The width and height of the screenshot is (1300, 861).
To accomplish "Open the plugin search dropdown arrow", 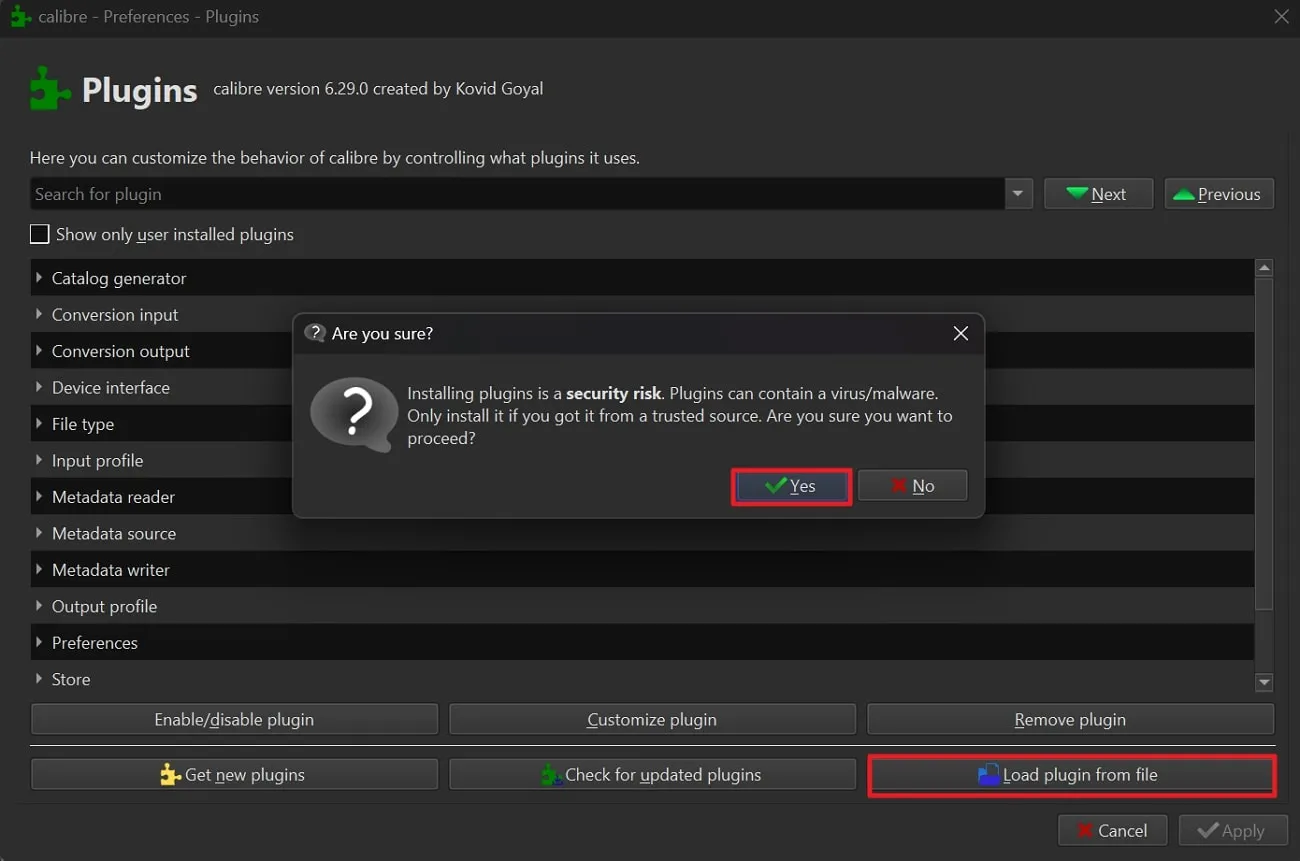I will pos(1018,193).
